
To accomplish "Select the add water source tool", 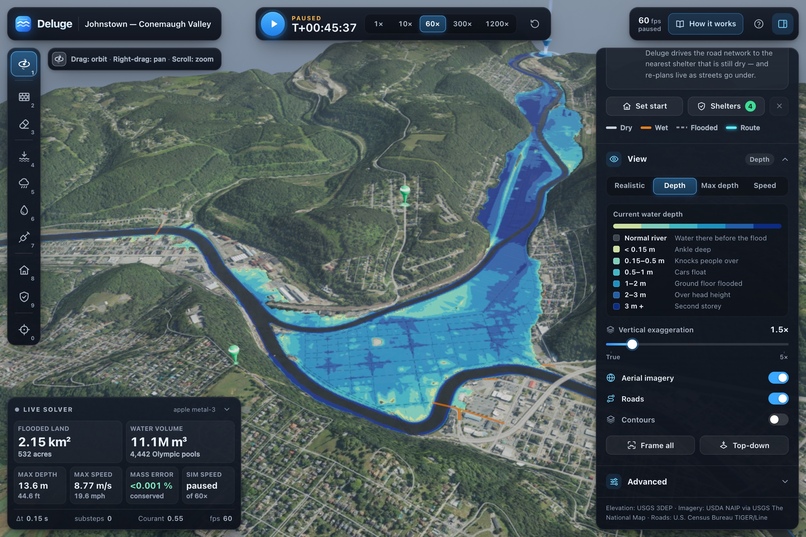I will [24, 156].
